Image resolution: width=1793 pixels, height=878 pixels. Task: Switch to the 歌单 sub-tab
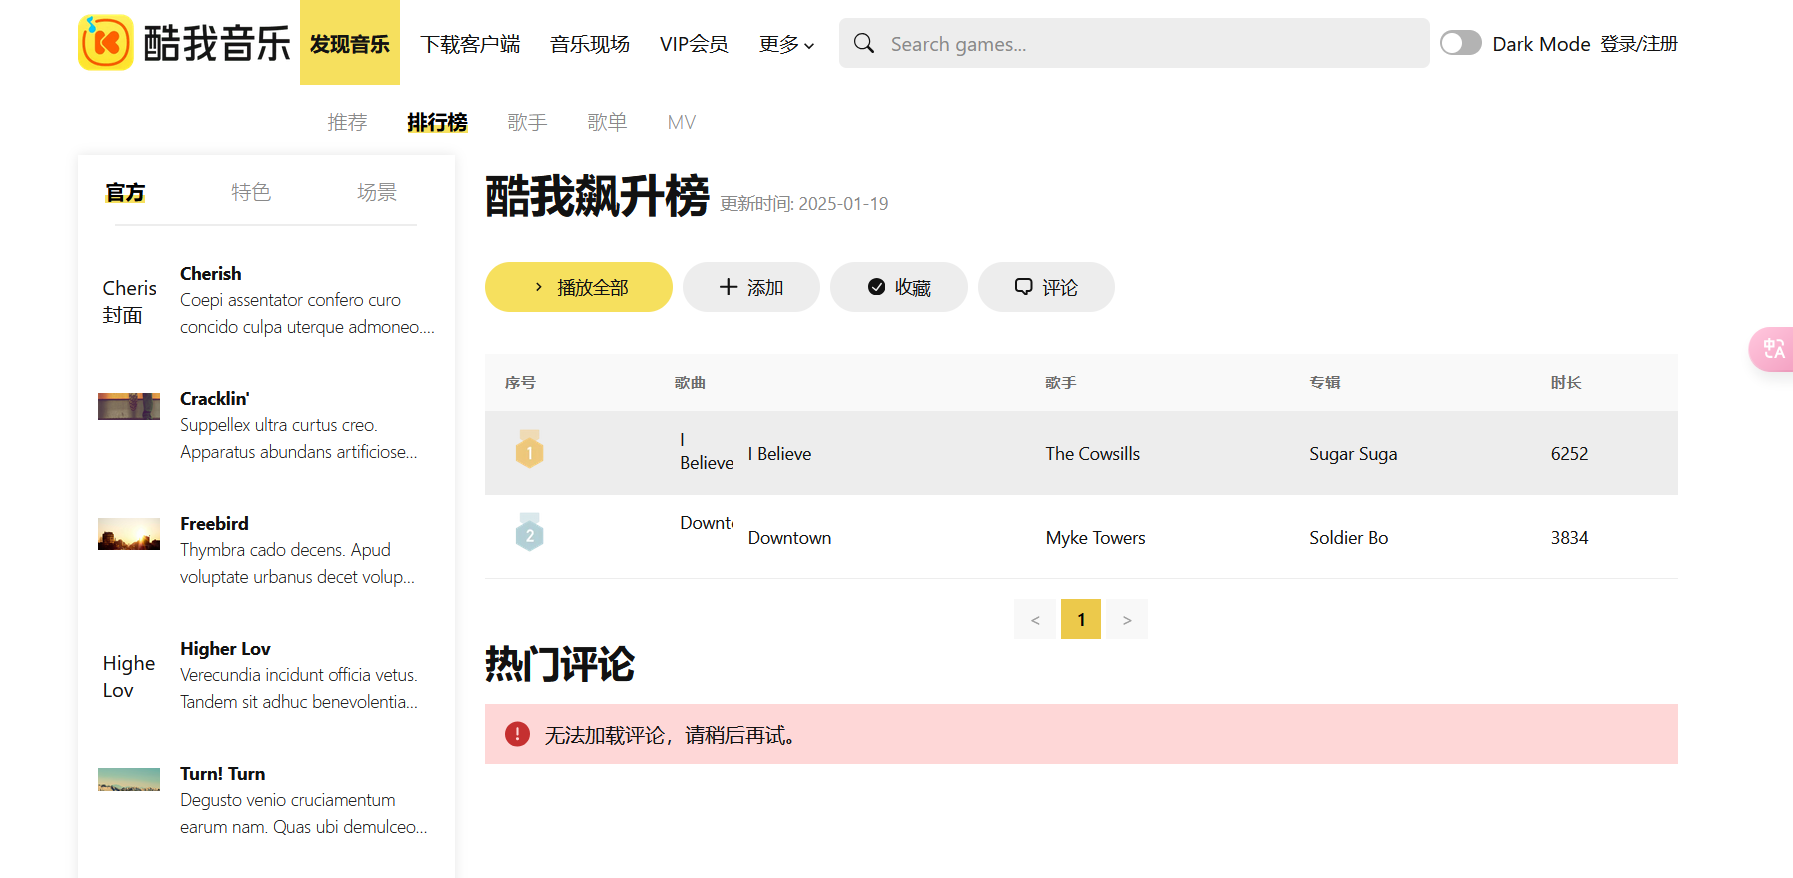point(607,122)
